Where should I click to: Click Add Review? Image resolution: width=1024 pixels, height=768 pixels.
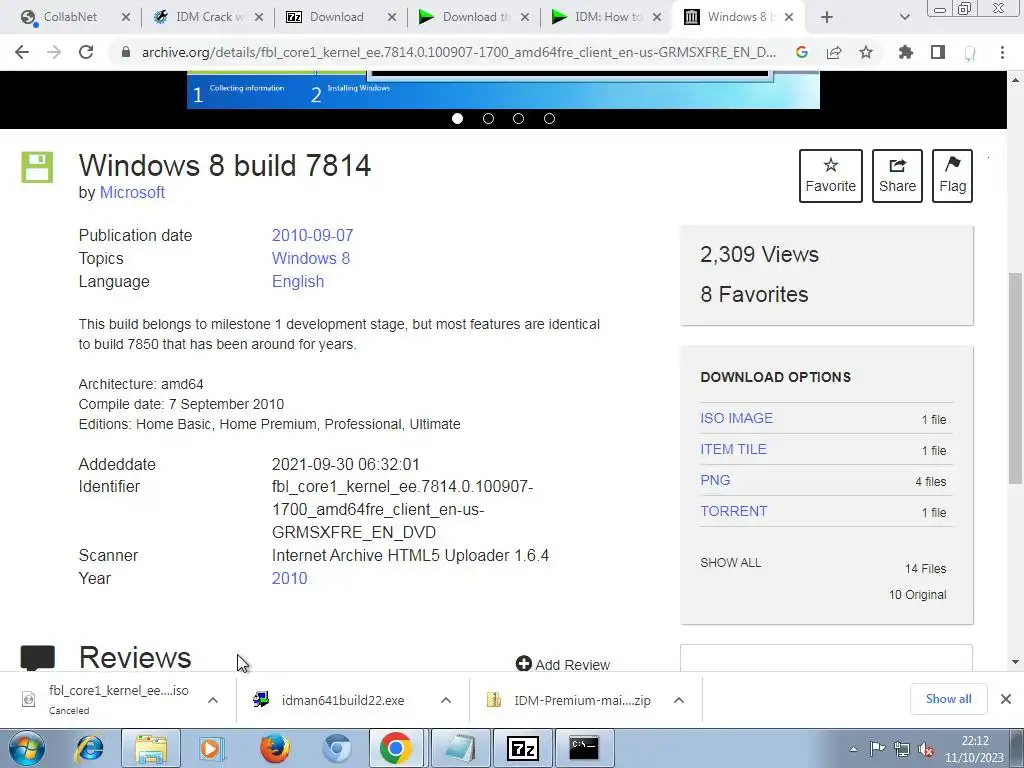coord(563,664)
